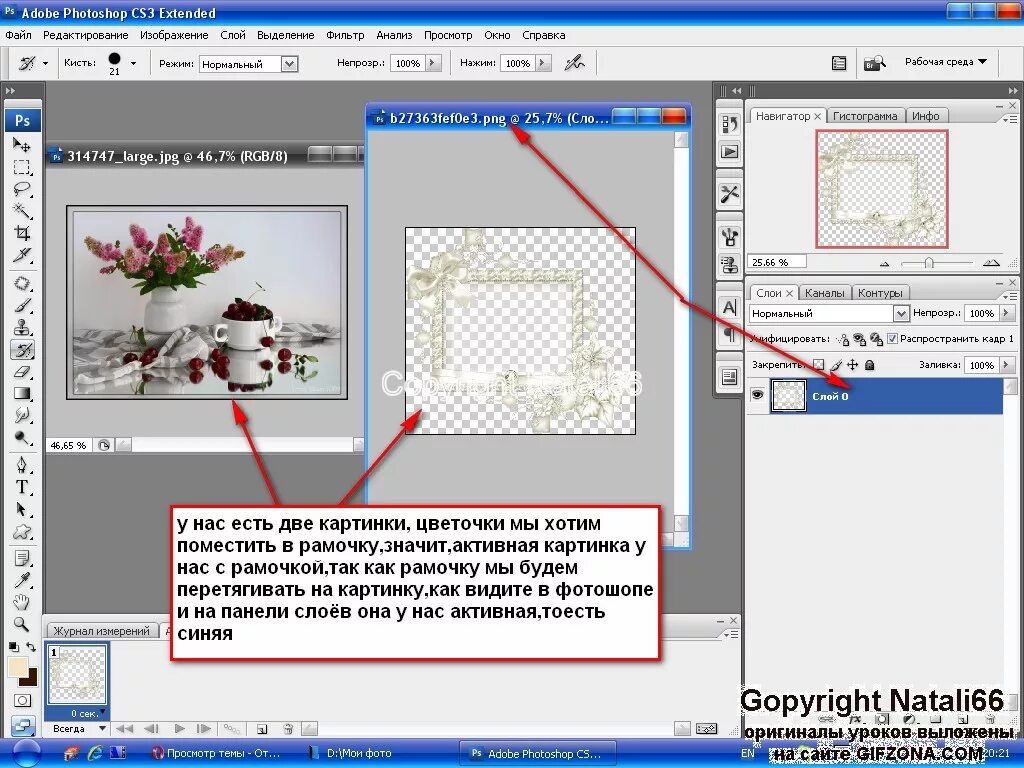Select animation frame 1 thumbnail
1024x768 pixels.
coord(77,676)
